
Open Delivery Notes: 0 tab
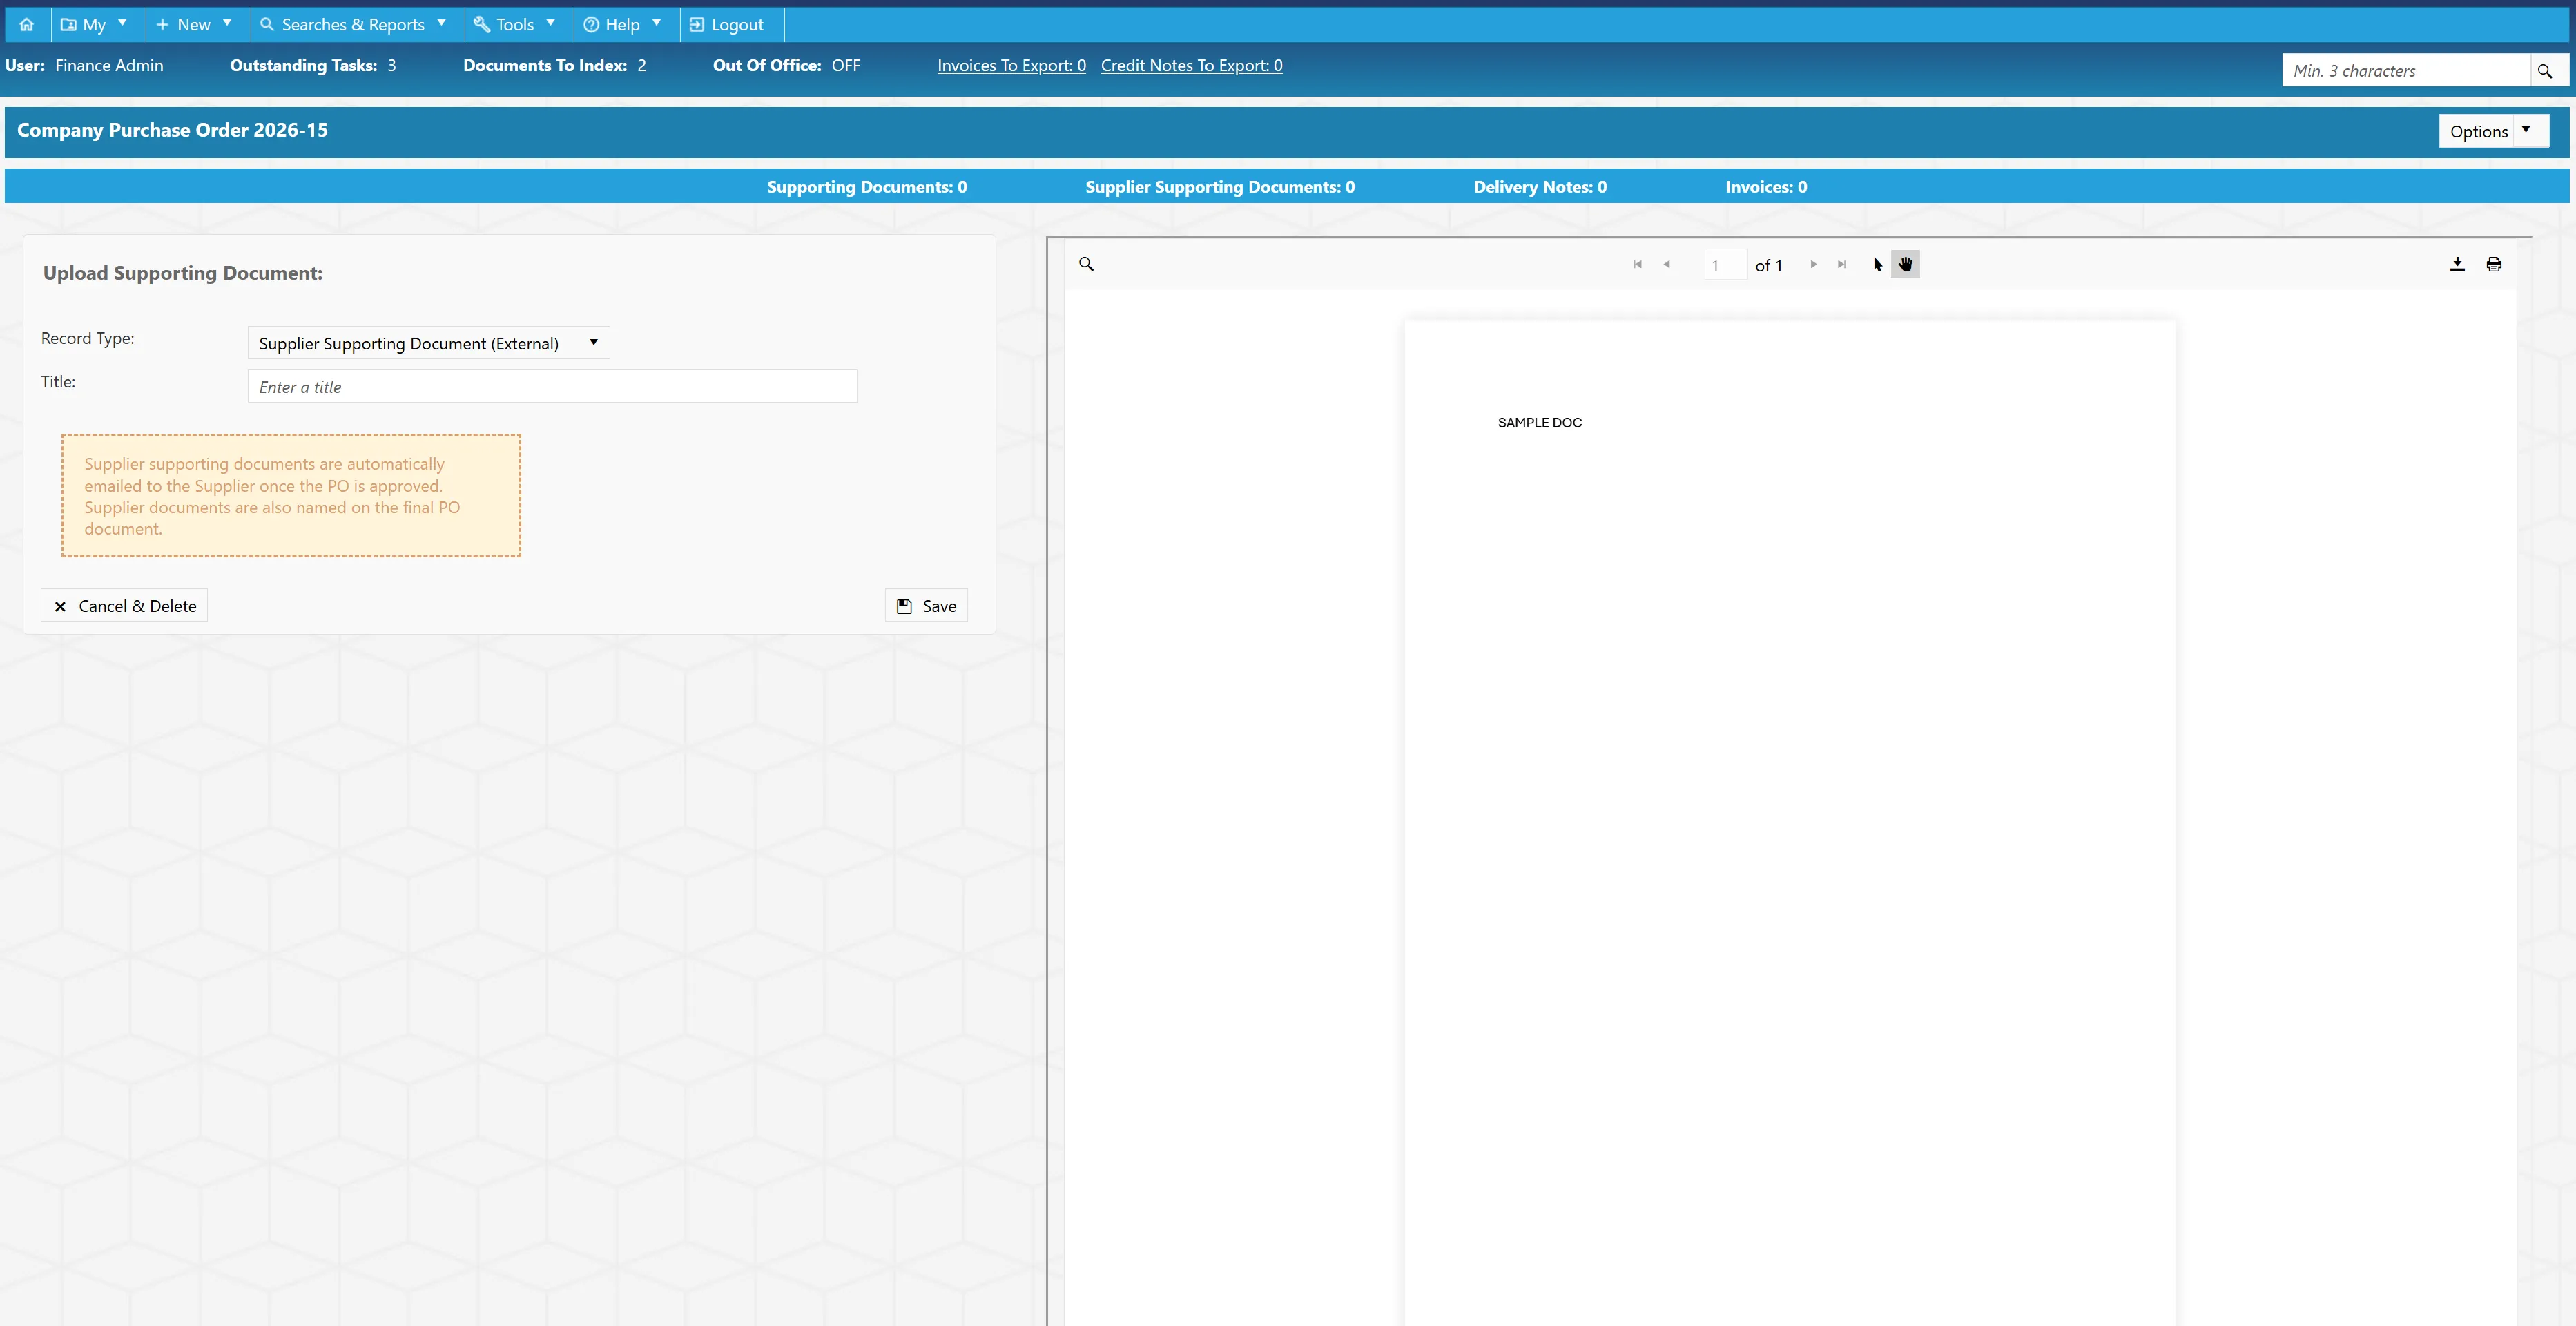1540,187
